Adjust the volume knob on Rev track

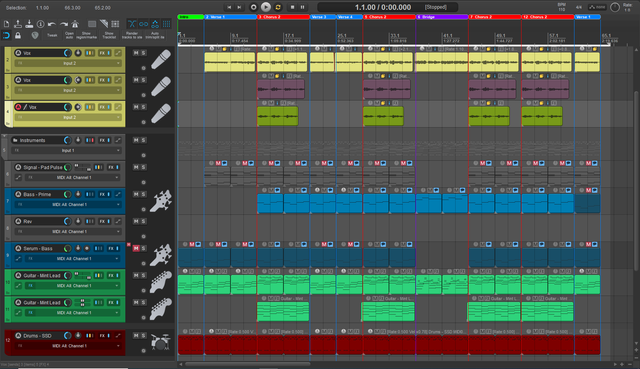(67, 221)
